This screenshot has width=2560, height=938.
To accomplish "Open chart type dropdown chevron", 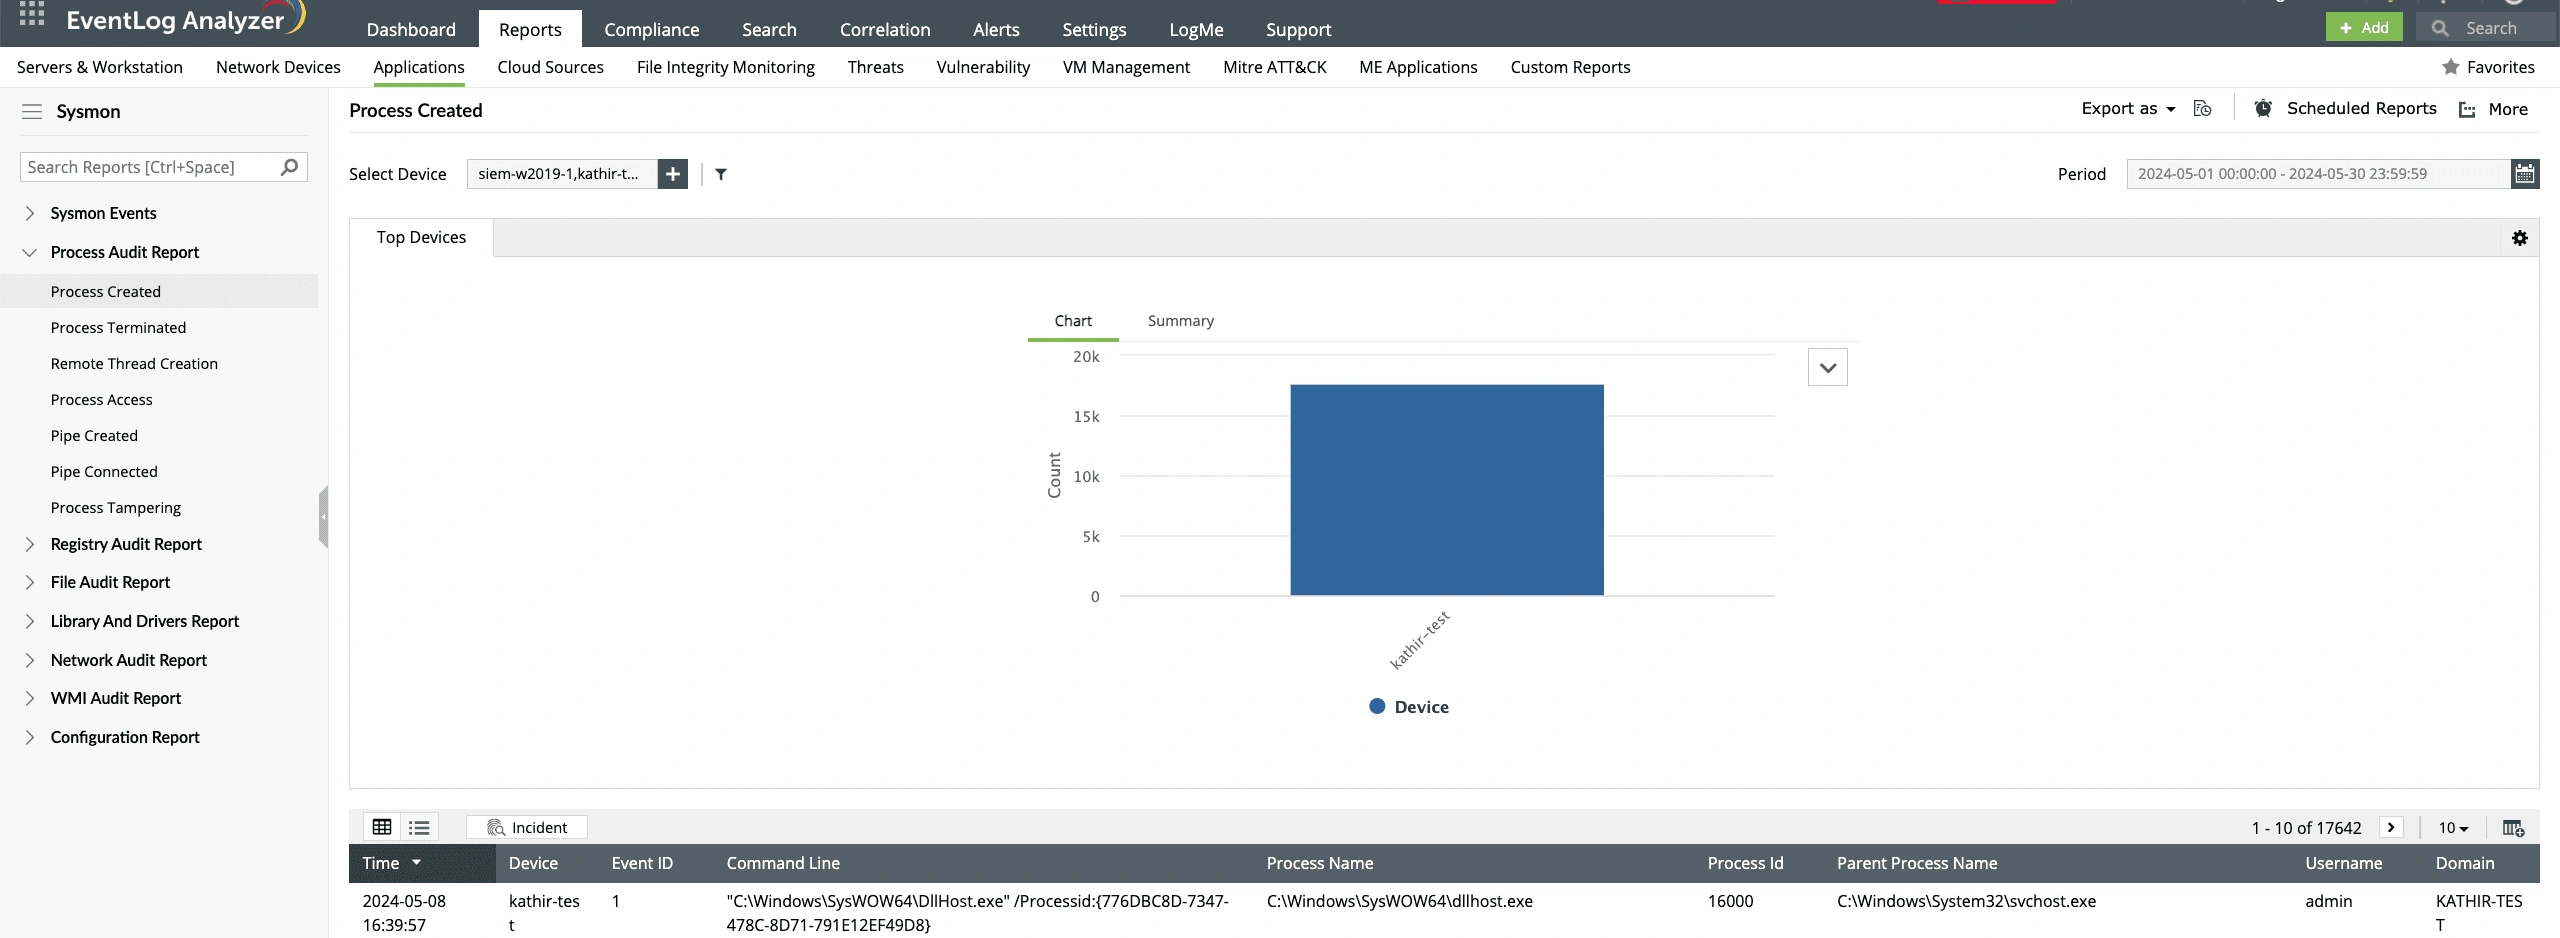I will coord(1828,367).
